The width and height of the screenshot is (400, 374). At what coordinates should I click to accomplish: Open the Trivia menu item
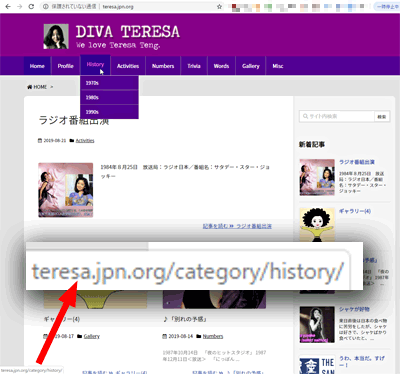[194, 66]
